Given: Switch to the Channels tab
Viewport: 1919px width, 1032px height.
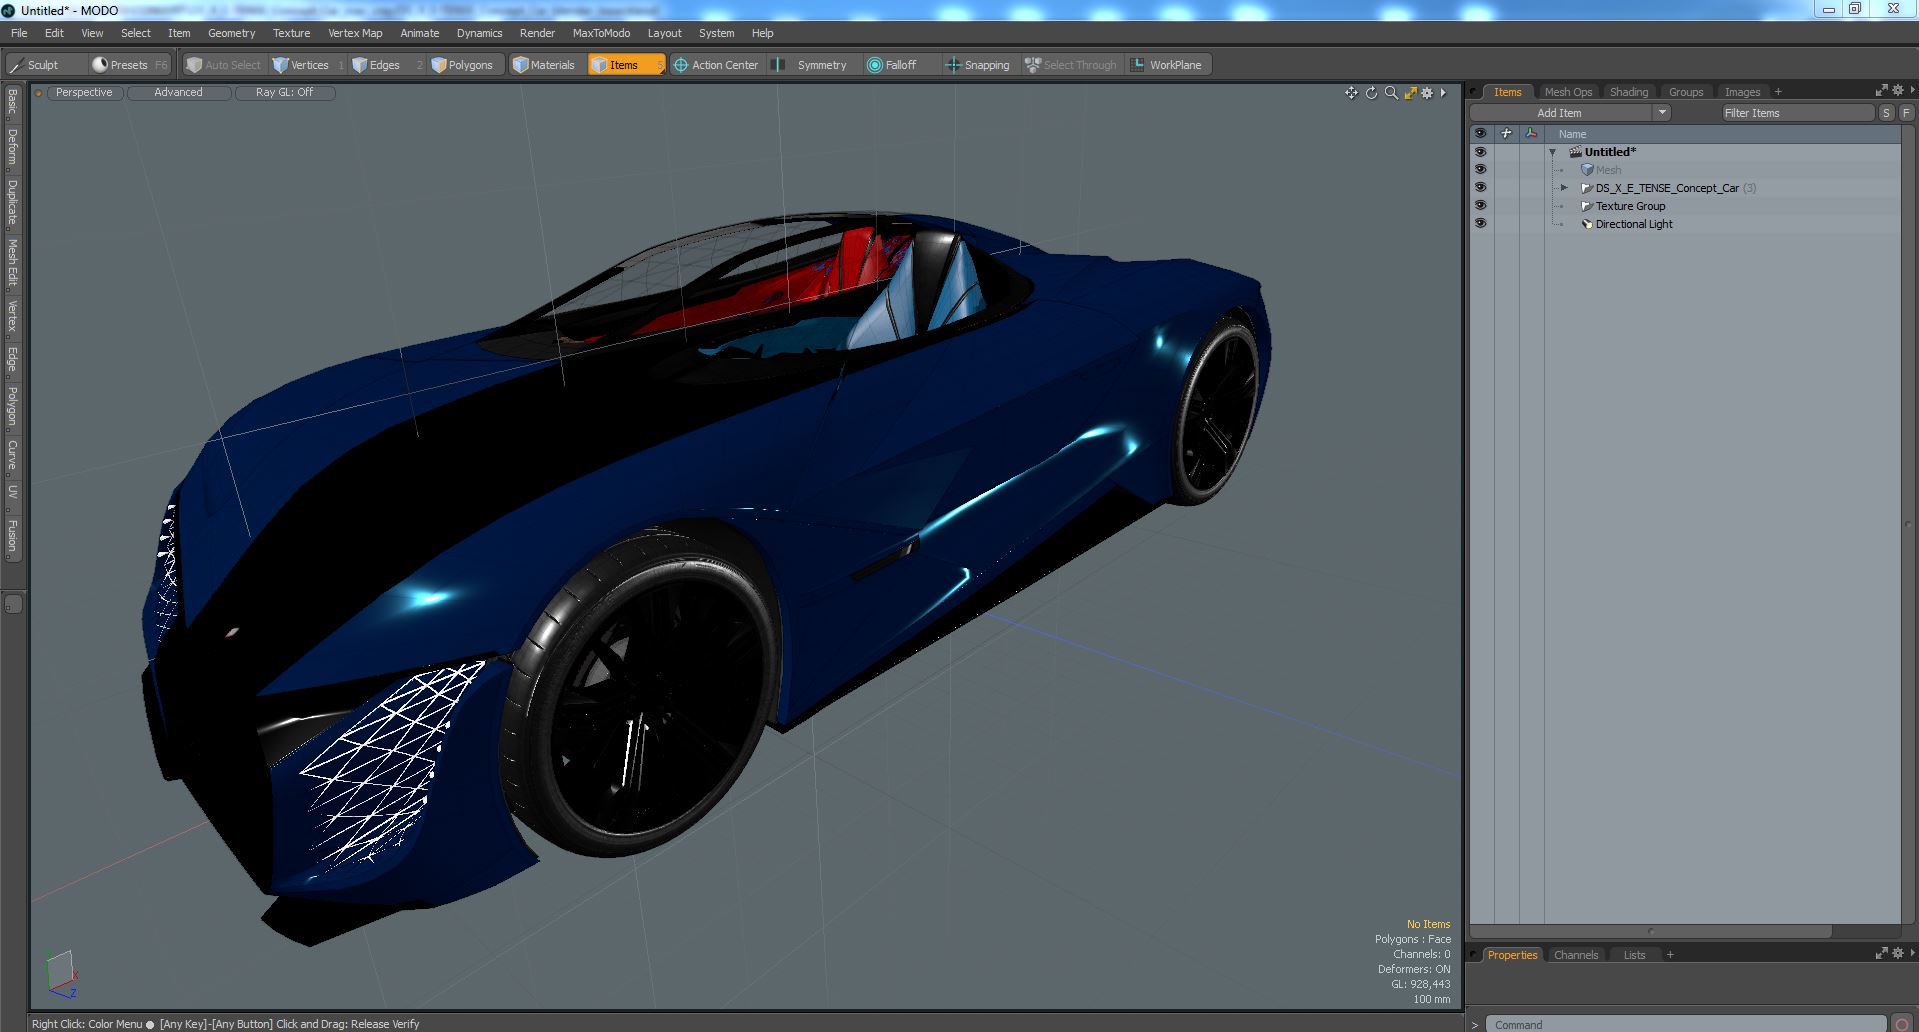Looking at the screenshot, I should coord(1576,955).
